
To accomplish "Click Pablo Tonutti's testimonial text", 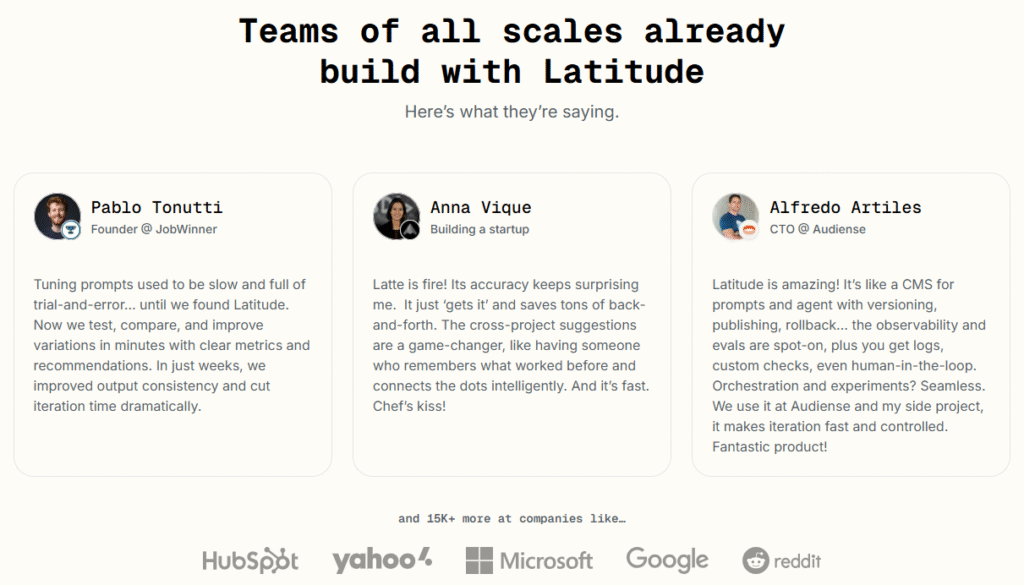I will 172,345.
